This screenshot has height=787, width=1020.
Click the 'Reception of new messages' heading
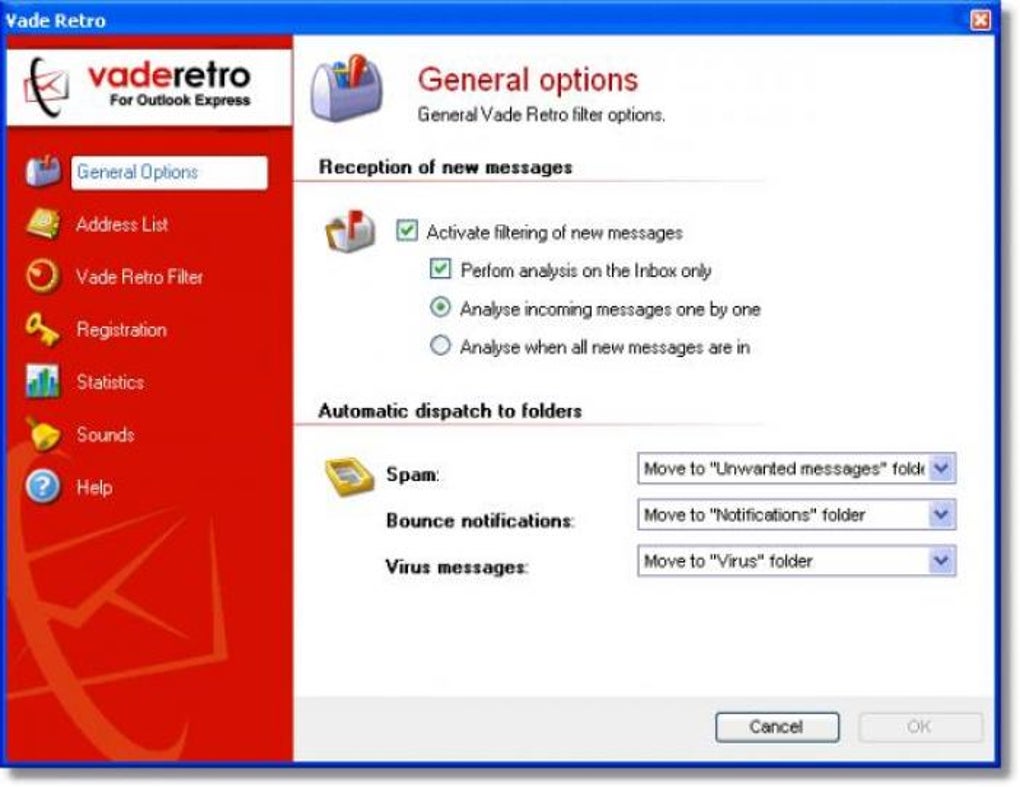pos(446,167)
